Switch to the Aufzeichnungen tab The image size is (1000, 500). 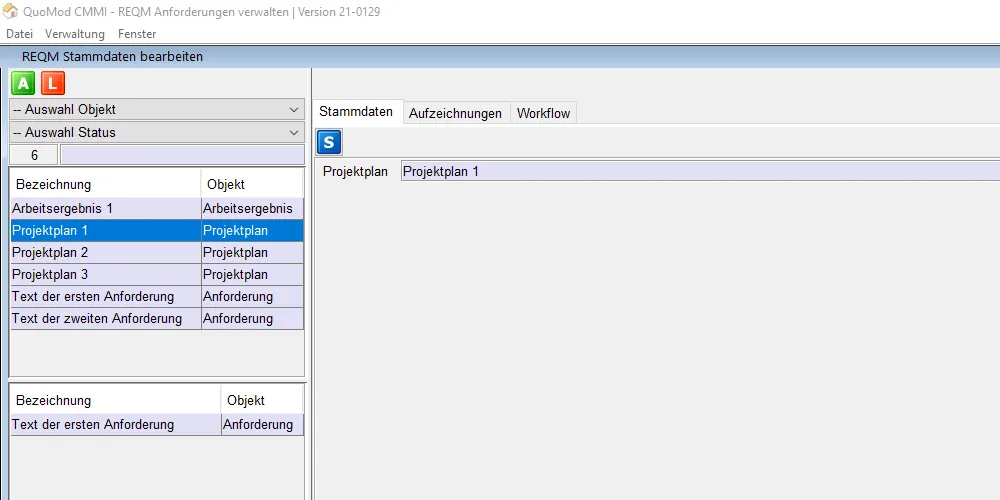point(455,113)
